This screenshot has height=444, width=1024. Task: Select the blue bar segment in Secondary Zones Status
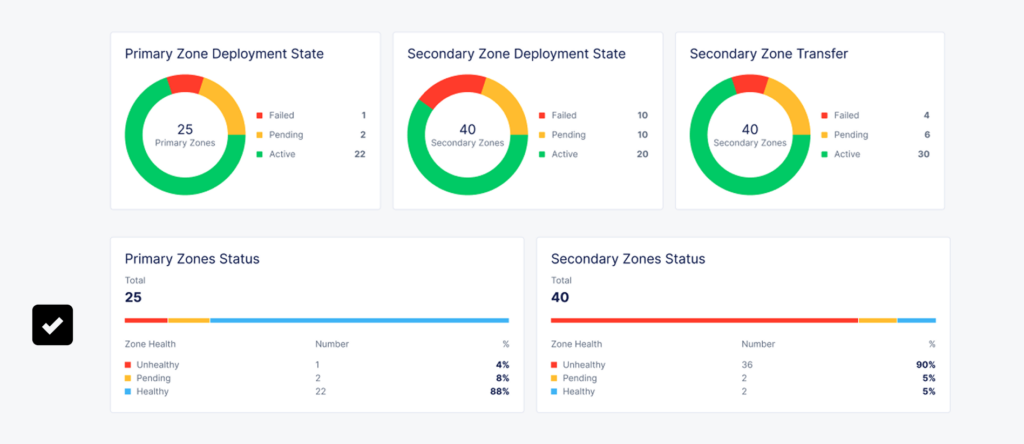(x=917, y=321)
